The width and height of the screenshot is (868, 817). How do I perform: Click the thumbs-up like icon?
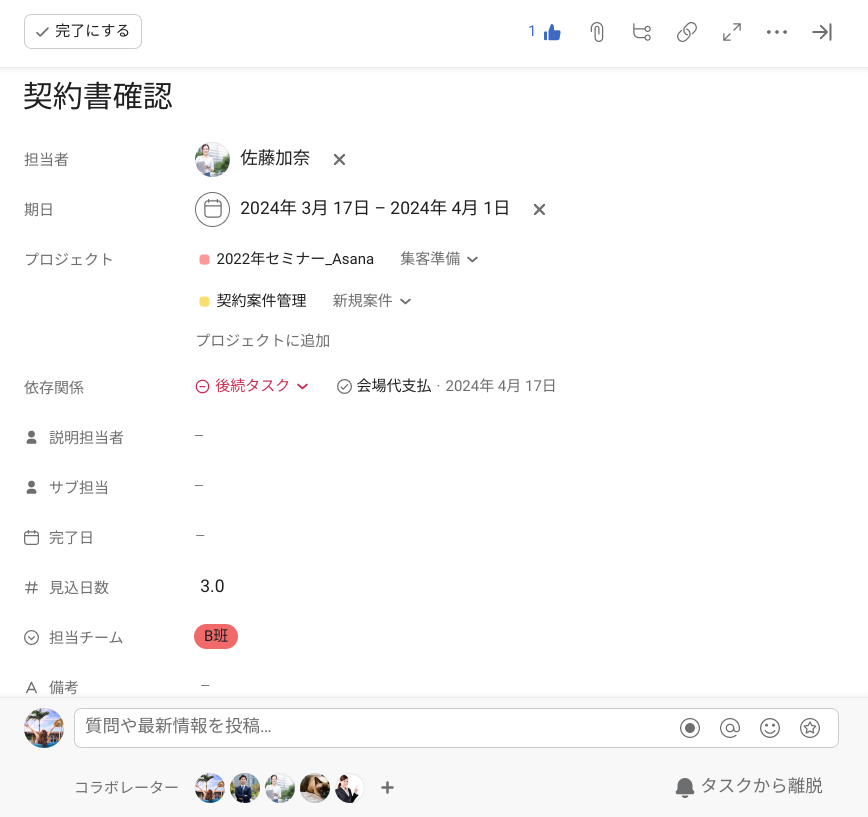coord(552,32)
